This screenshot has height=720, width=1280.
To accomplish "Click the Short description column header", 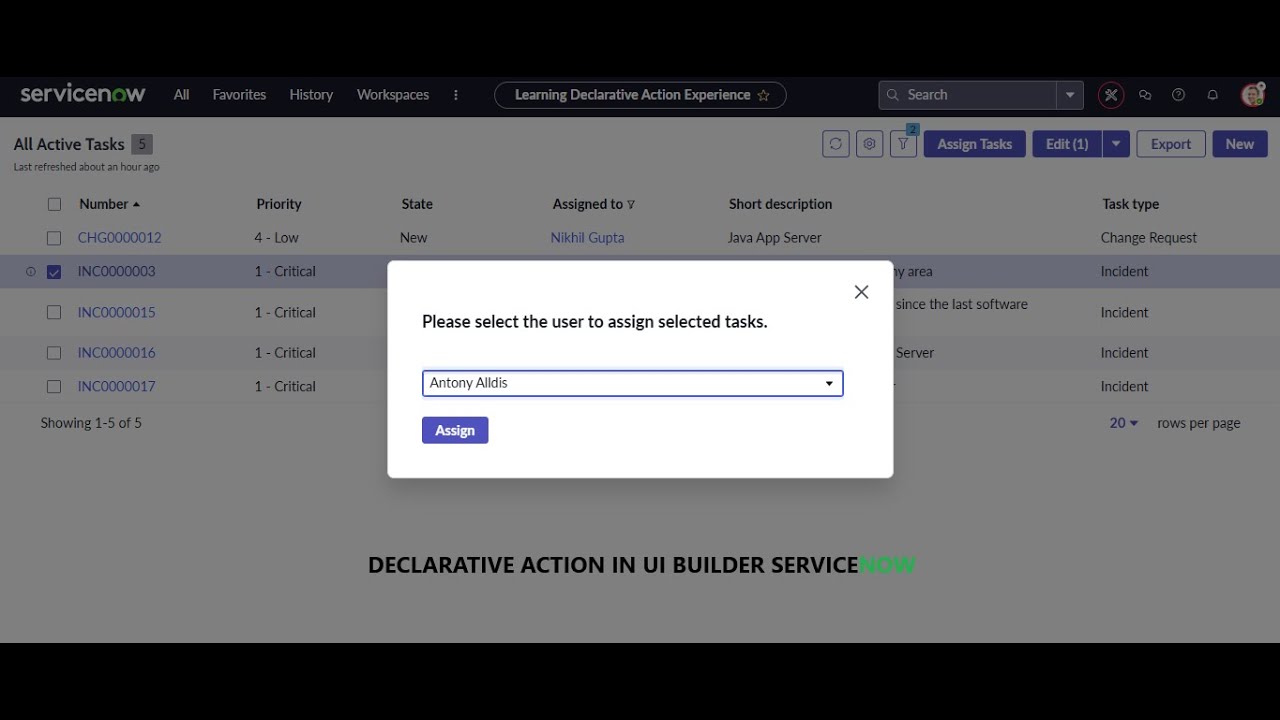I will (x=780, y=204).
